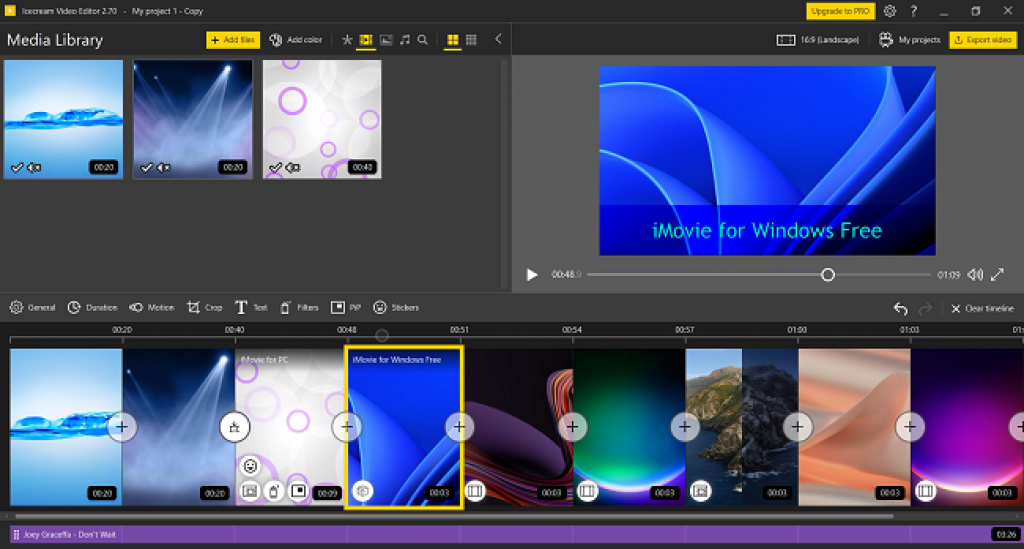Open the Text tool
1024x549 pixels.
click(x=251, y=307)
